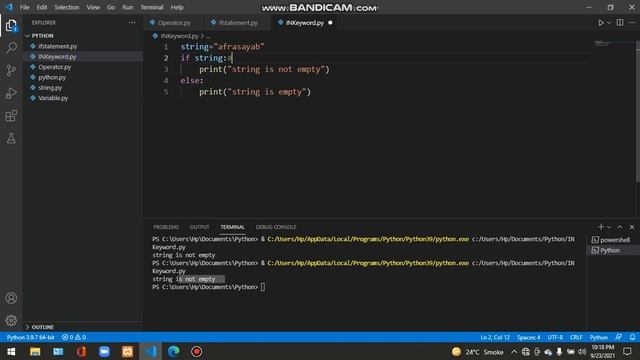Open the Run menu
This screenshot has height=360, width=640.
[127, 7]
